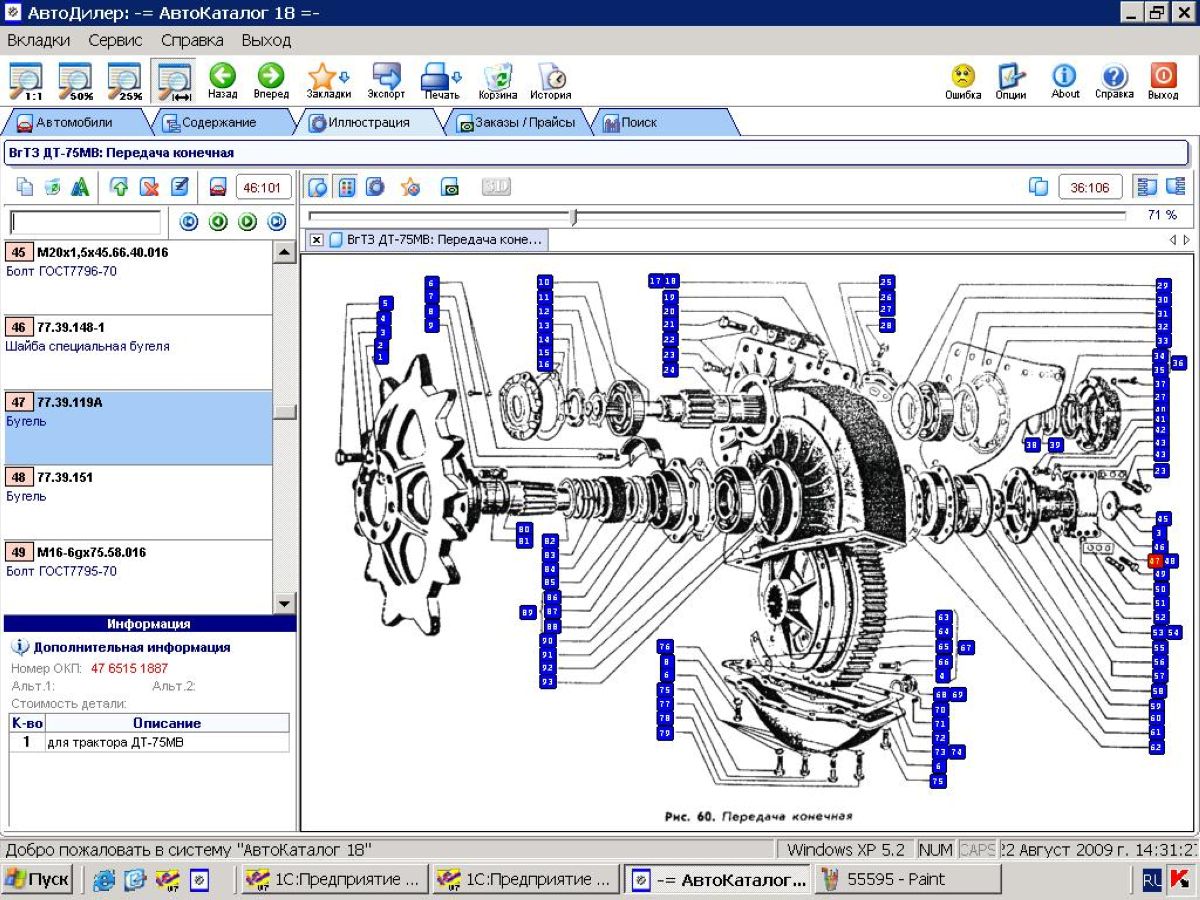Toggle the fit-to-width zoom button
The image size is (1200, 900).
click(x=174, y=80)
